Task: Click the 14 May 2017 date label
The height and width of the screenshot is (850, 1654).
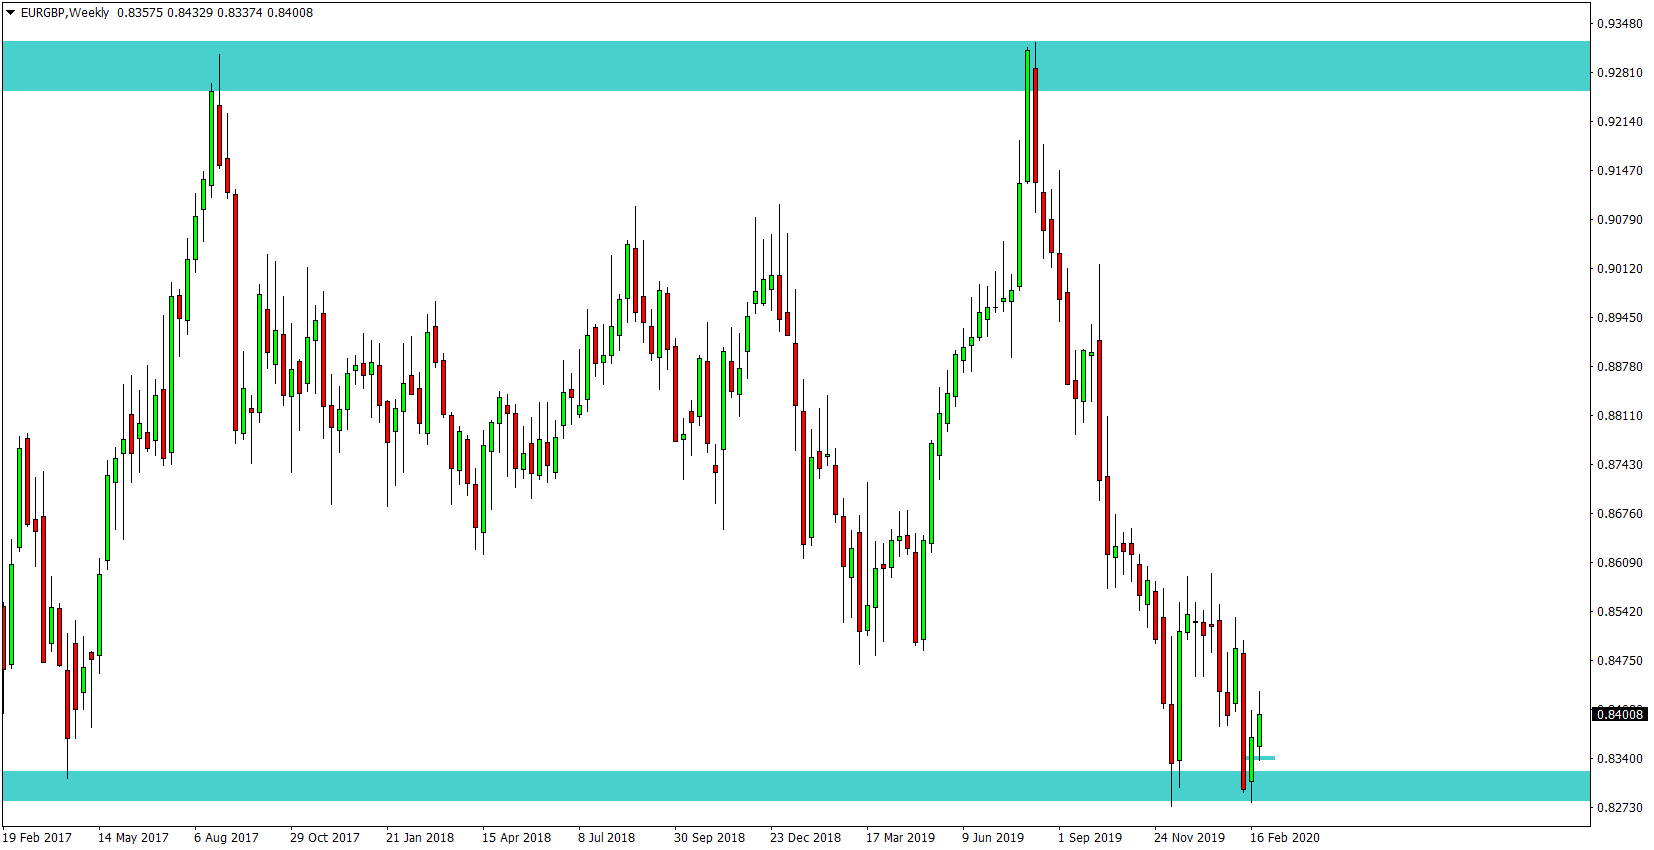Action: click(133, 837)
